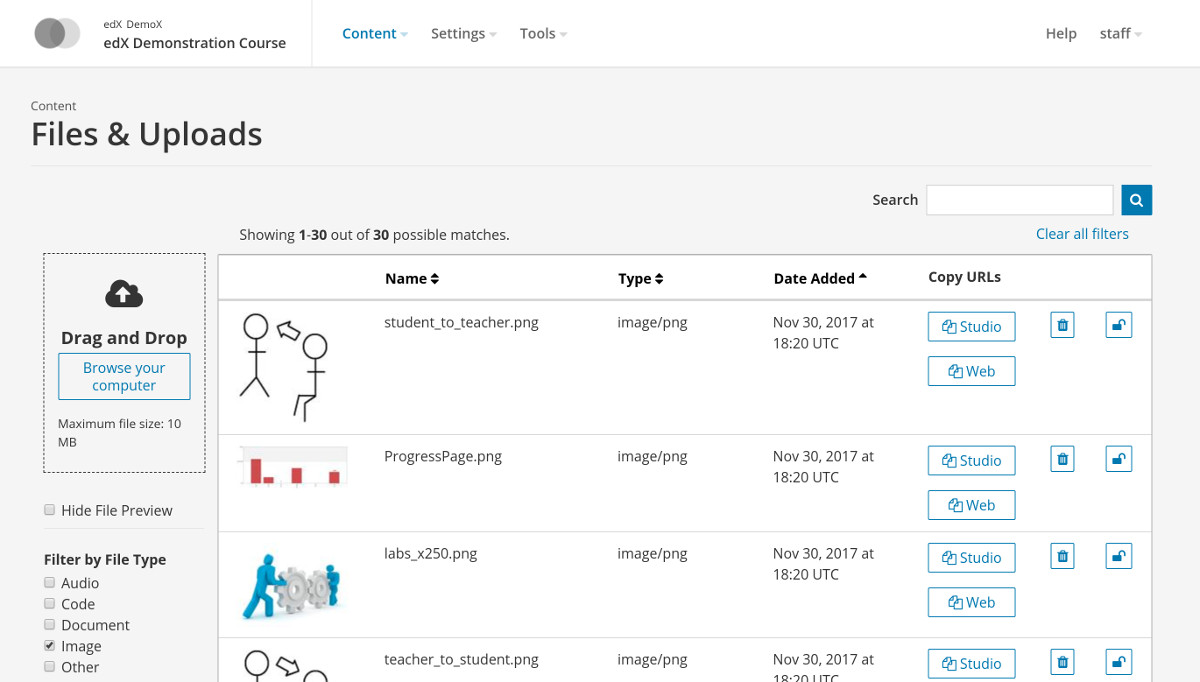Lock teacher_to_student.png via its padlock icon
Image resolution: width=1200 pixels, height=682 pixels.
point(1118,661)
